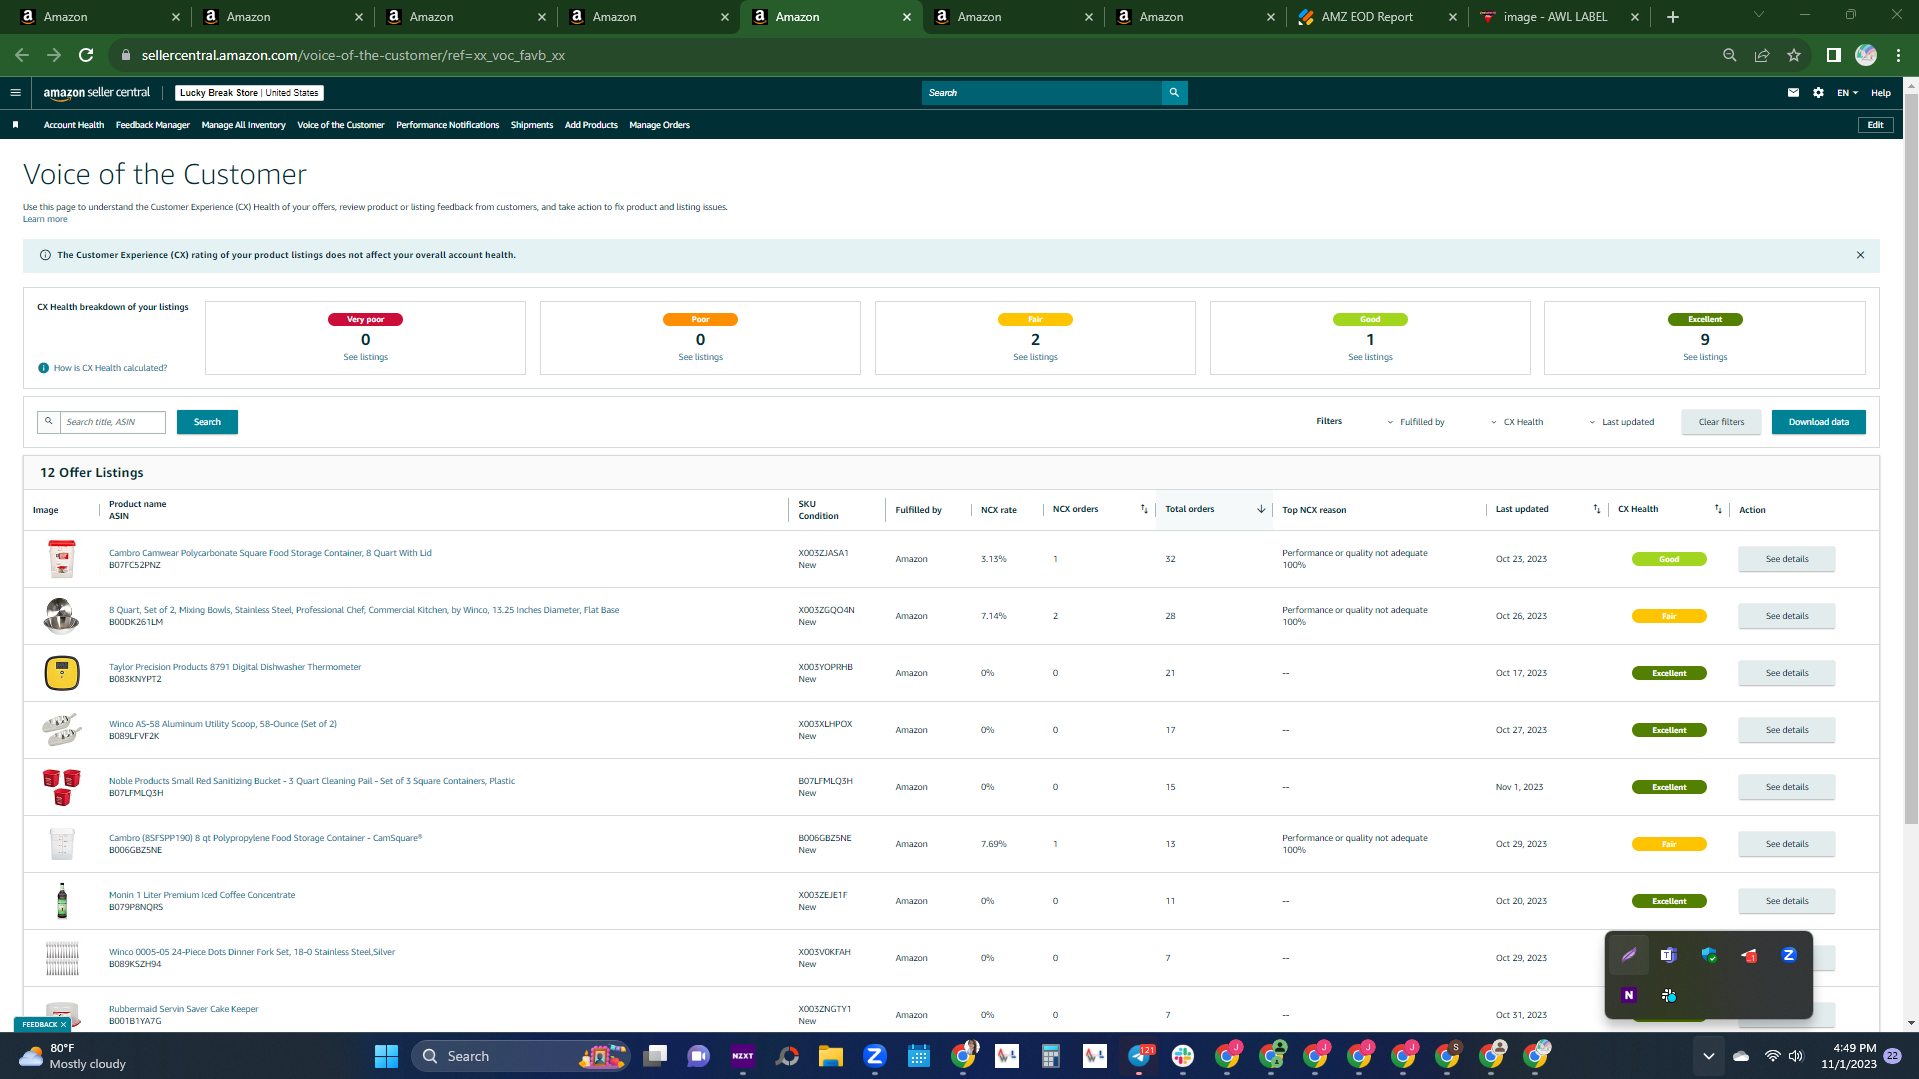Go to Feedback Manager in the nav bar
Viewport: 1919px width, 1079px height.
click(x=153, y=125)
